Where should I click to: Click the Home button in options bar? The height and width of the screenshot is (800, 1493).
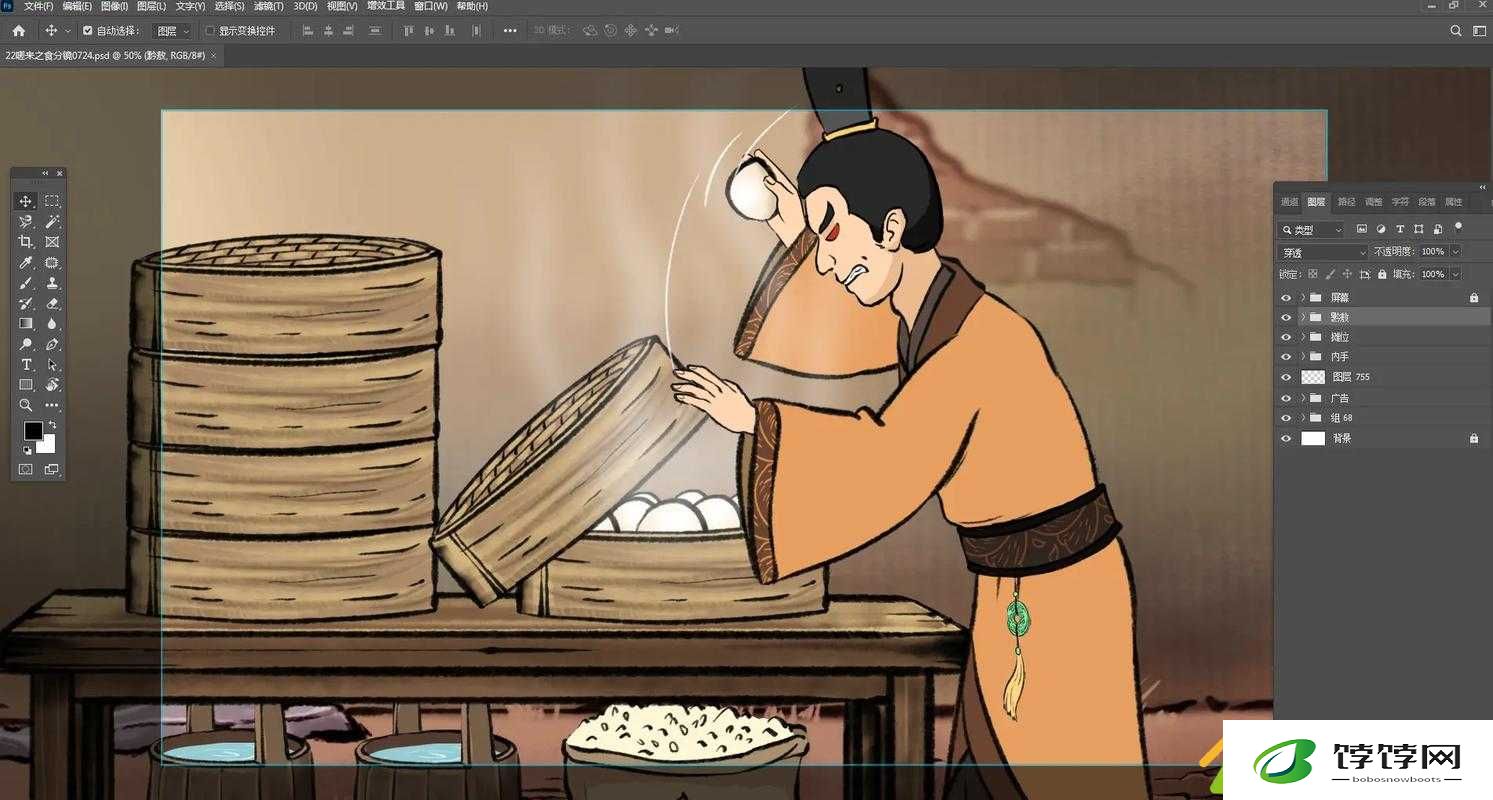click(x=18, y=31)
